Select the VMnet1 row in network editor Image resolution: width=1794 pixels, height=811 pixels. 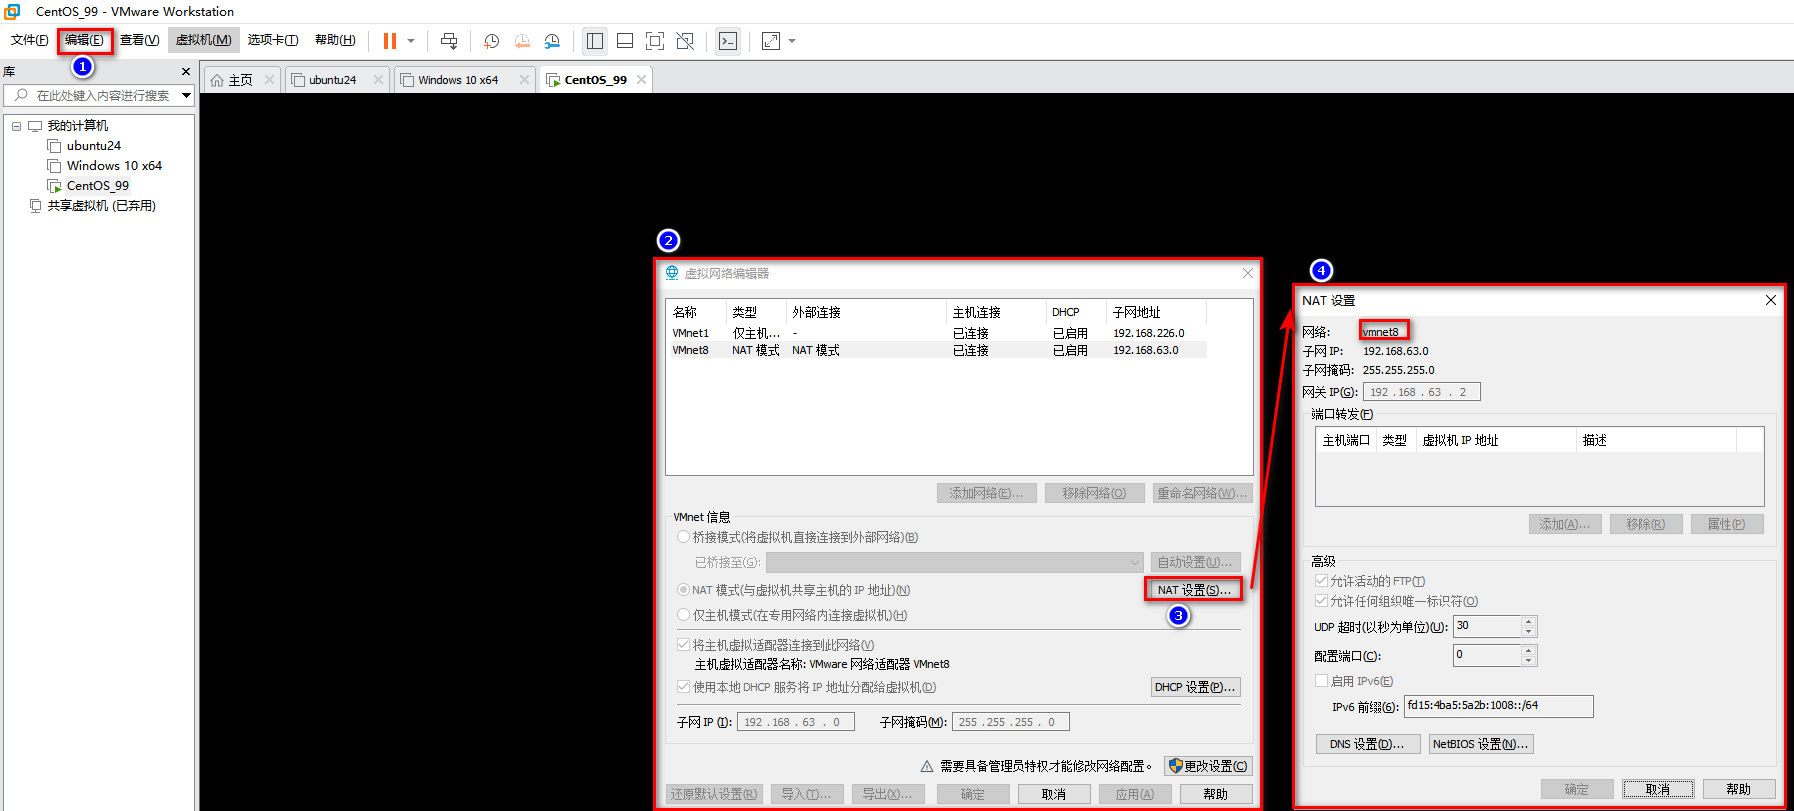(x=937, y=333)
